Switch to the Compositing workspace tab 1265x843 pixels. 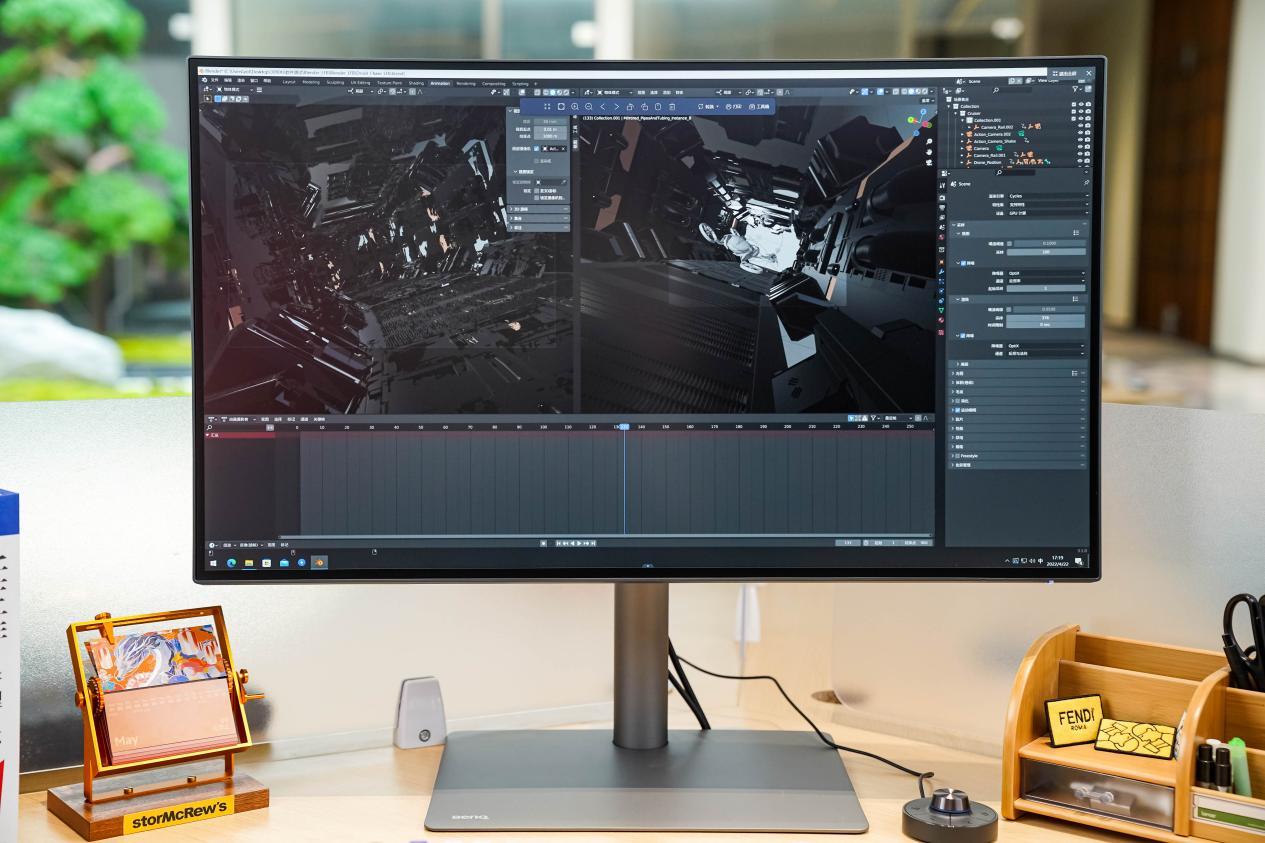tap(493, 83)
